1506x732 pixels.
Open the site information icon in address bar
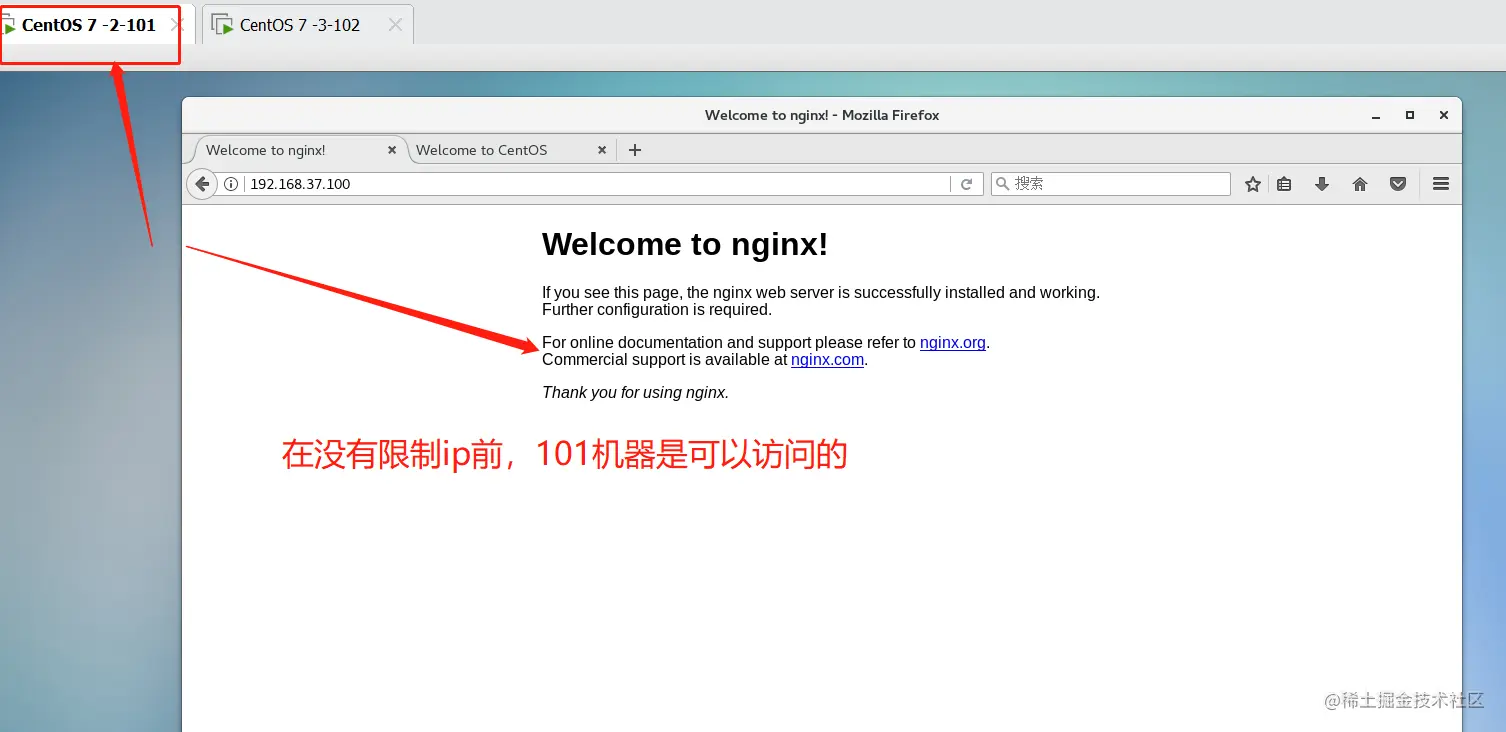(231, 183)
